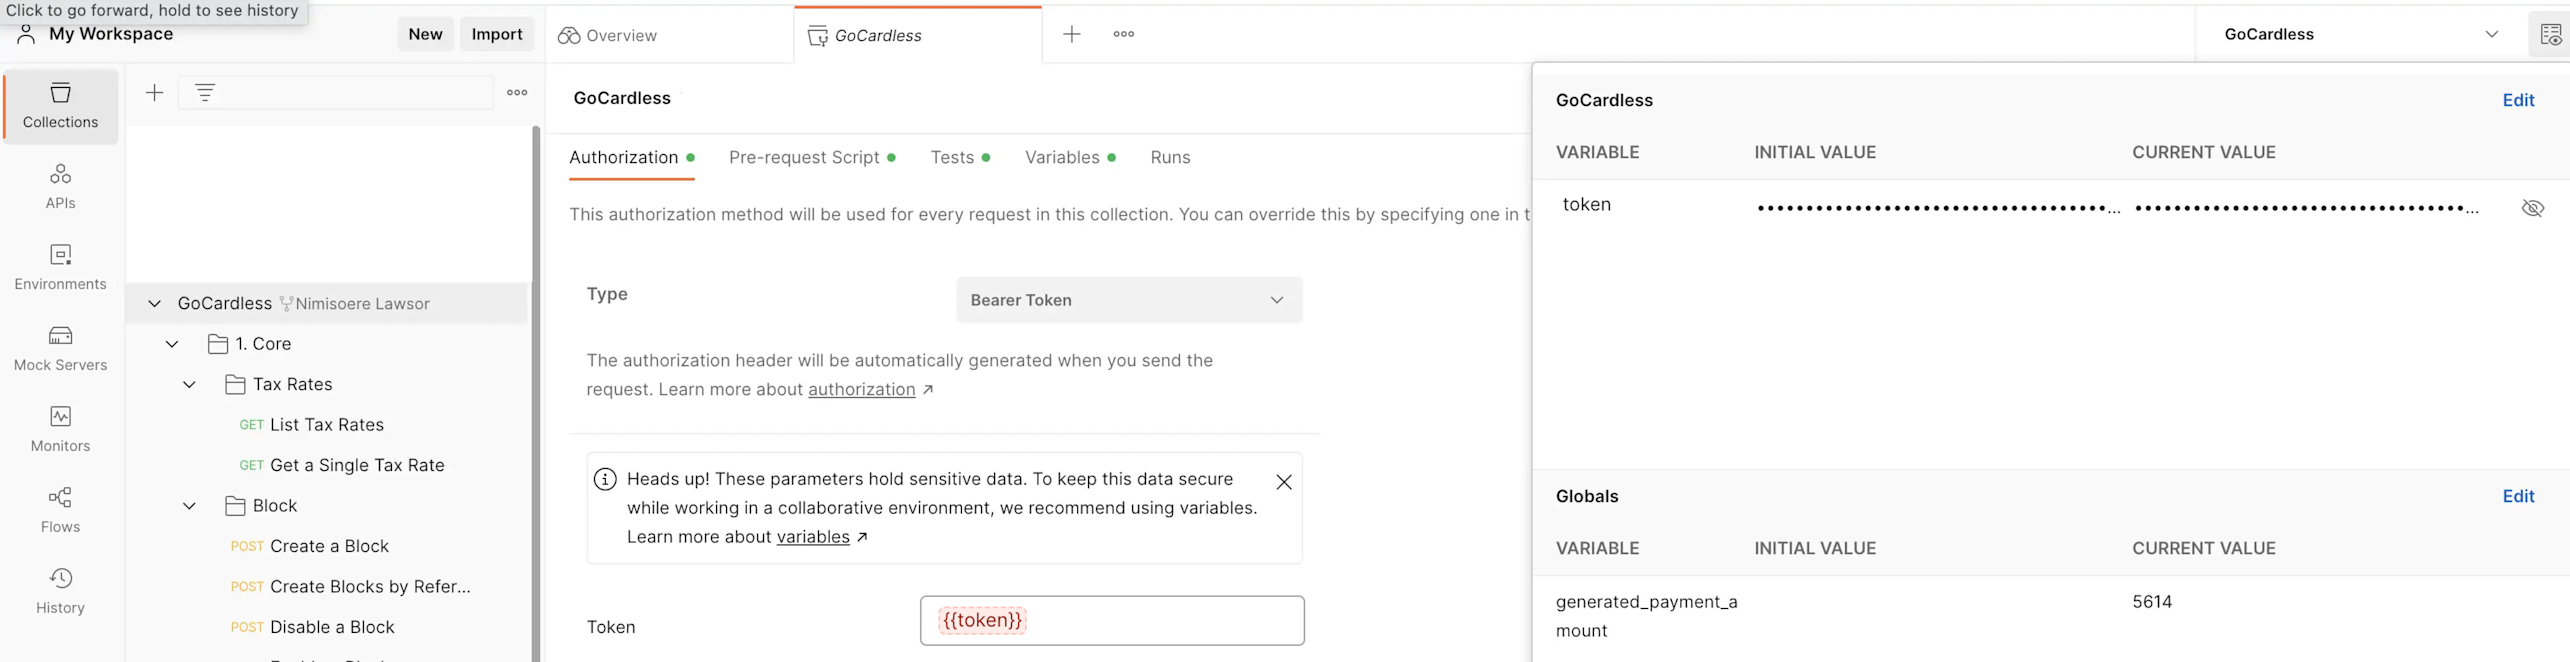The height and width of the screenshot is (662, 2570).
Task: Open the Bearer Token type dropdown
Action: (1128, 300)
